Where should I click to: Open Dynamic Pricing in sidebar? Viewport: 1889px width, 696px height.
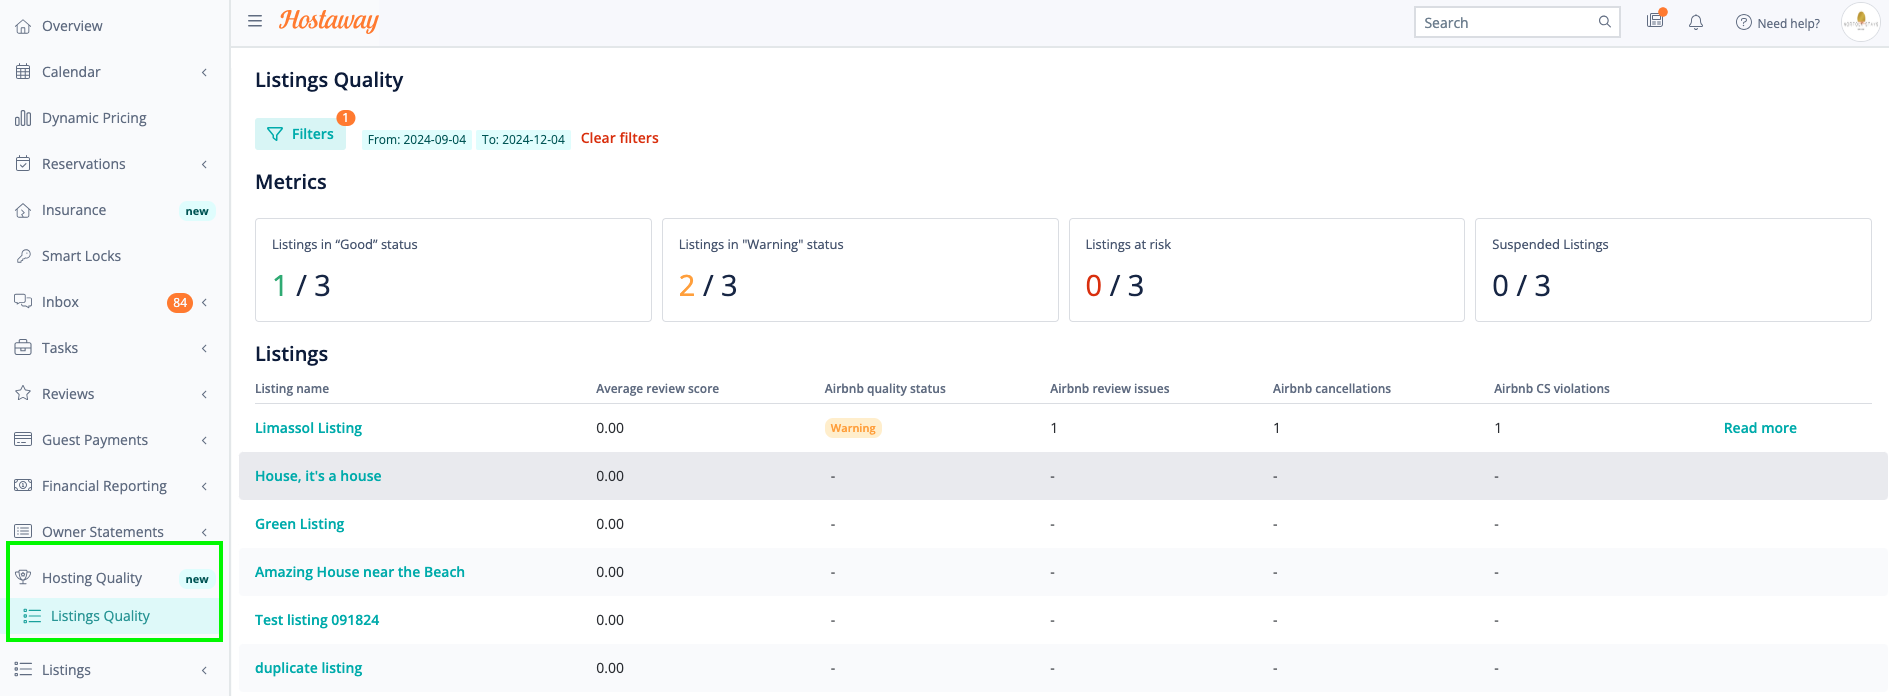tap(94, 118)
